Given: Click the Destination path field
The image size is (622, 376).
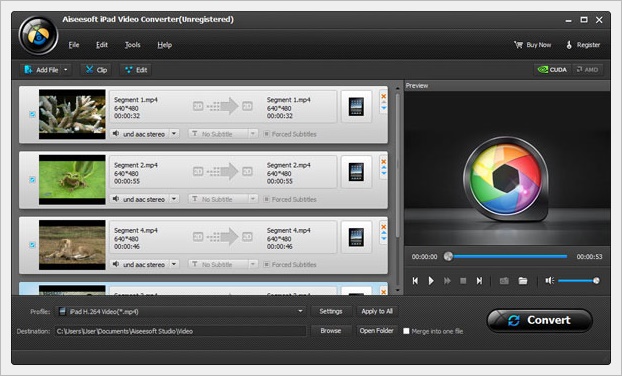Looking at the screenshot, I should click(180, 331).
